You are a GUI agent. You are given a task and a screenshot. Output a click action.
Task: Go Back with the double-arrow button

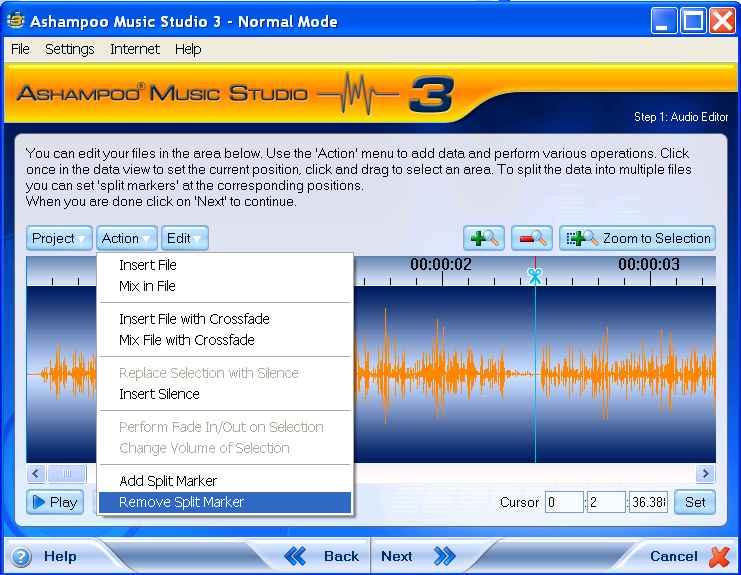pos(321,556)
